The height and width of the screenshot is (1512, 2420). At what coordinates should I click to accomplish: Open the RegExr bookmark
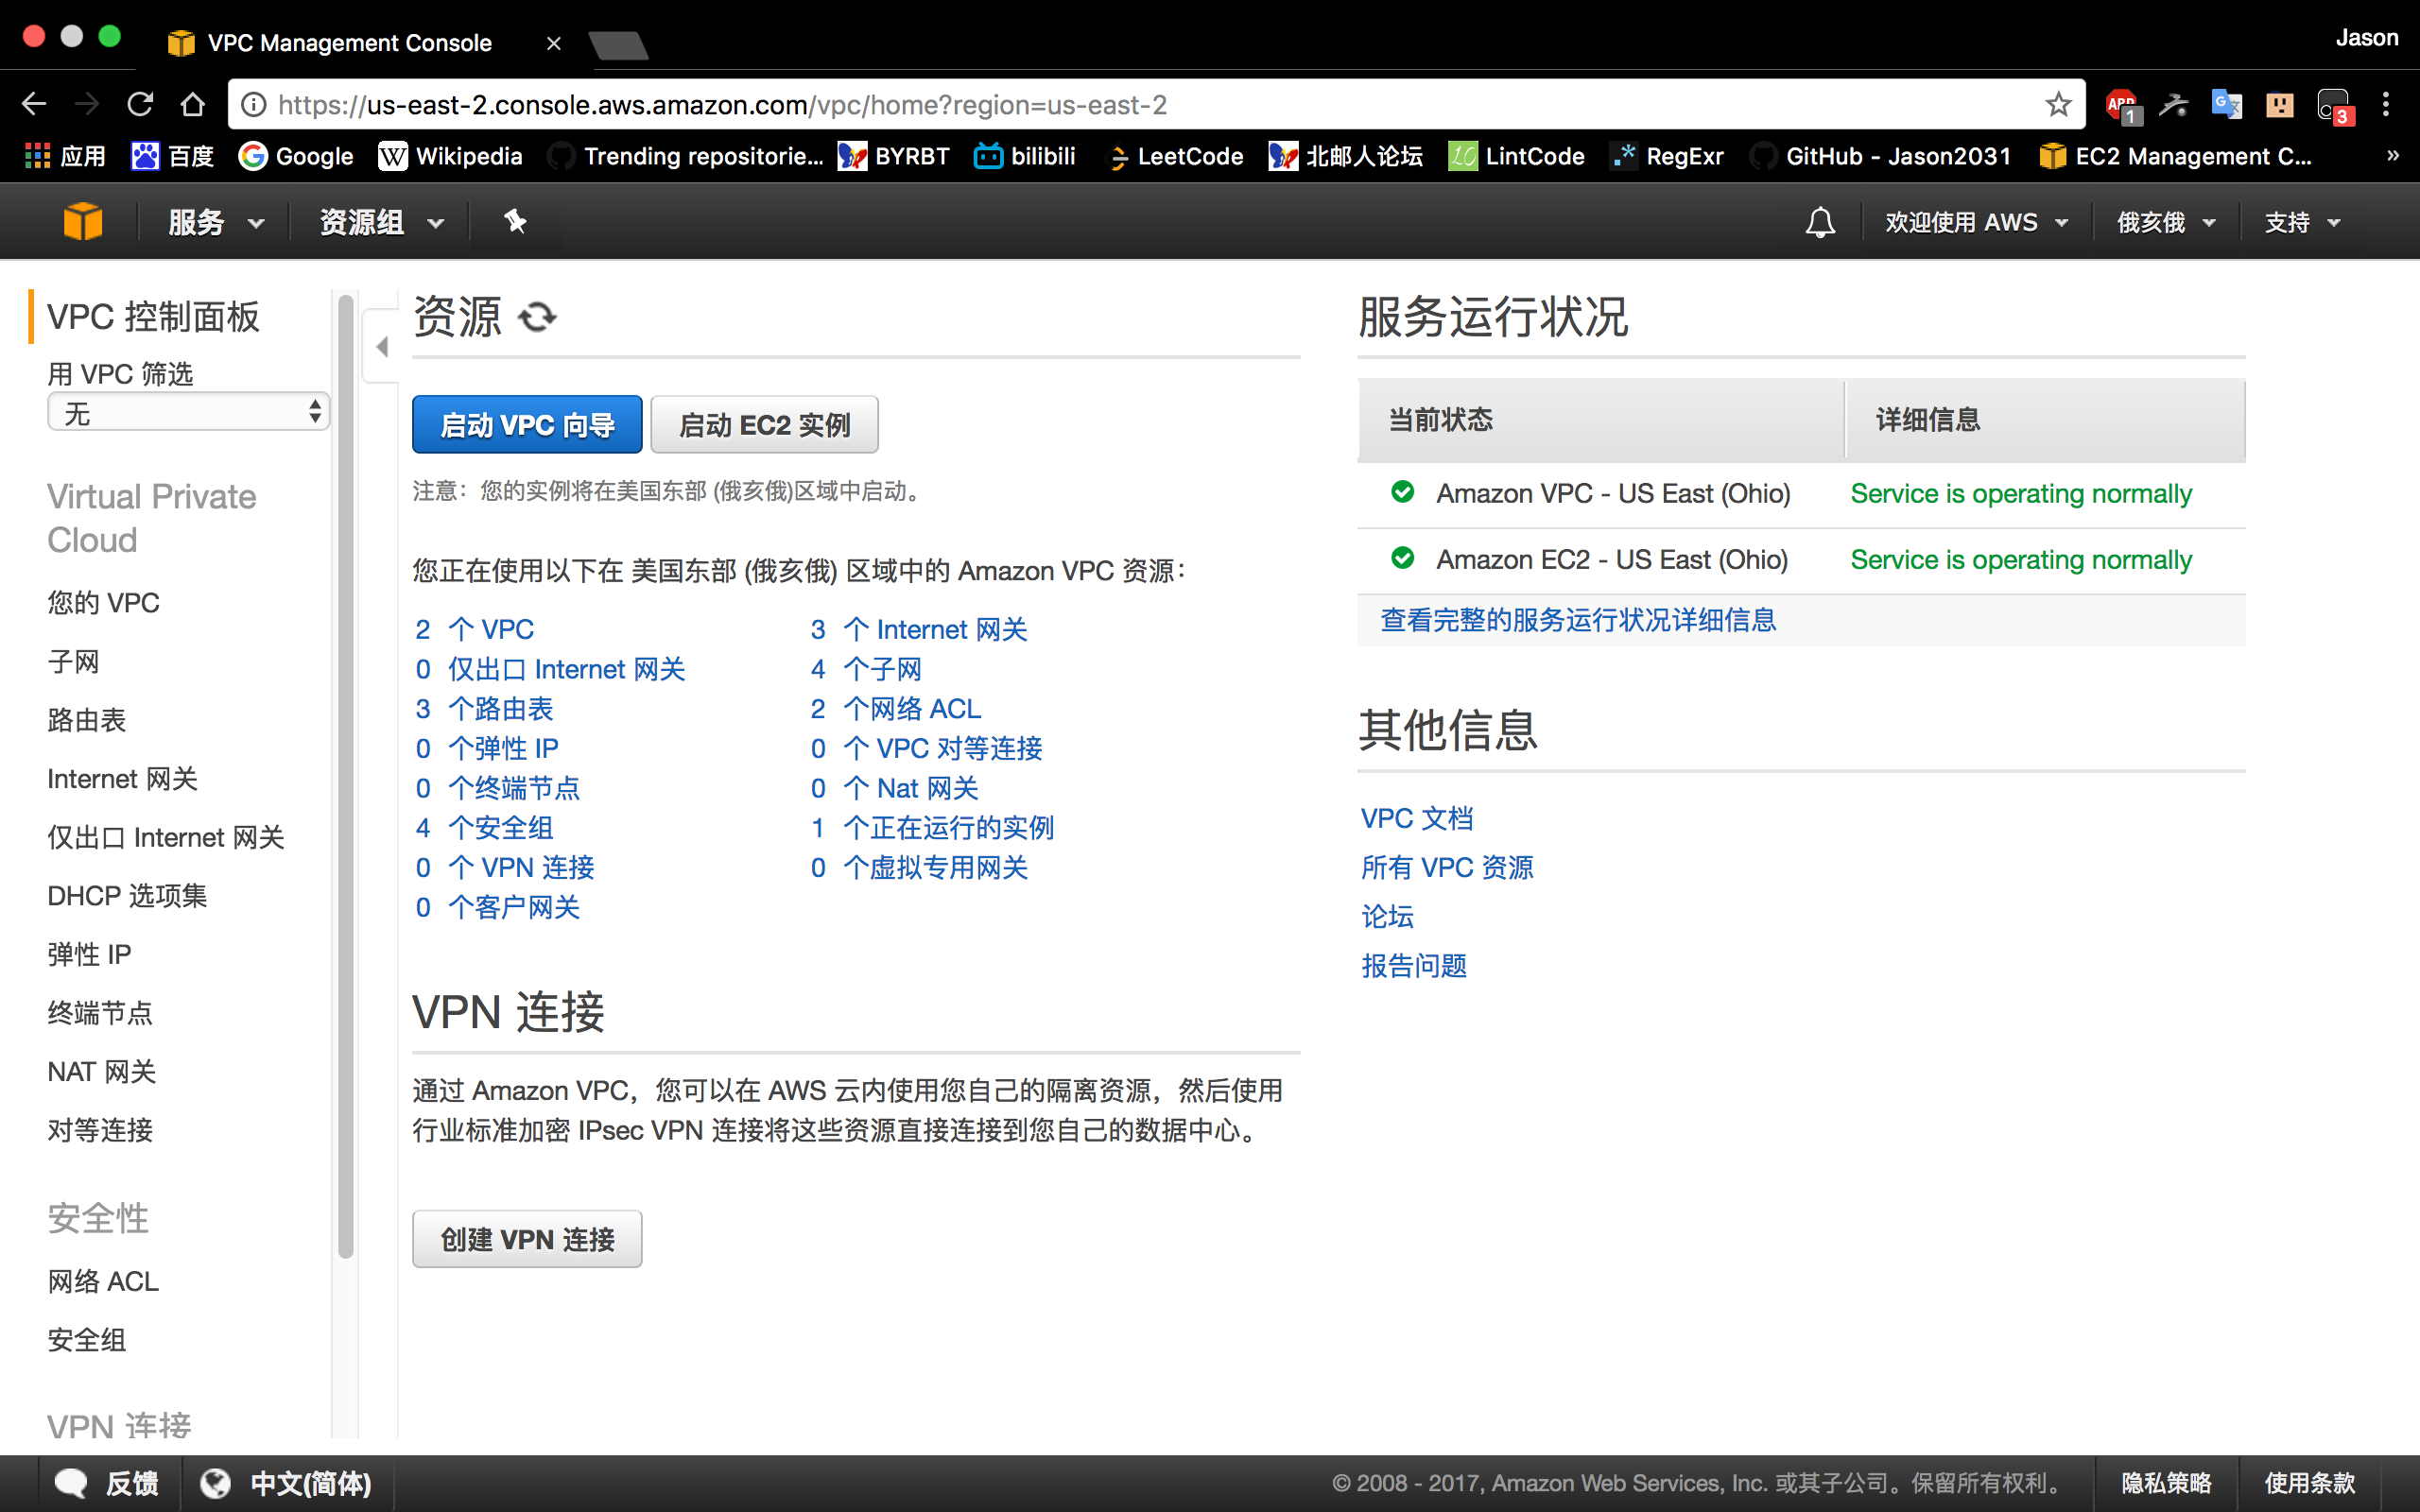[1668, 156]
